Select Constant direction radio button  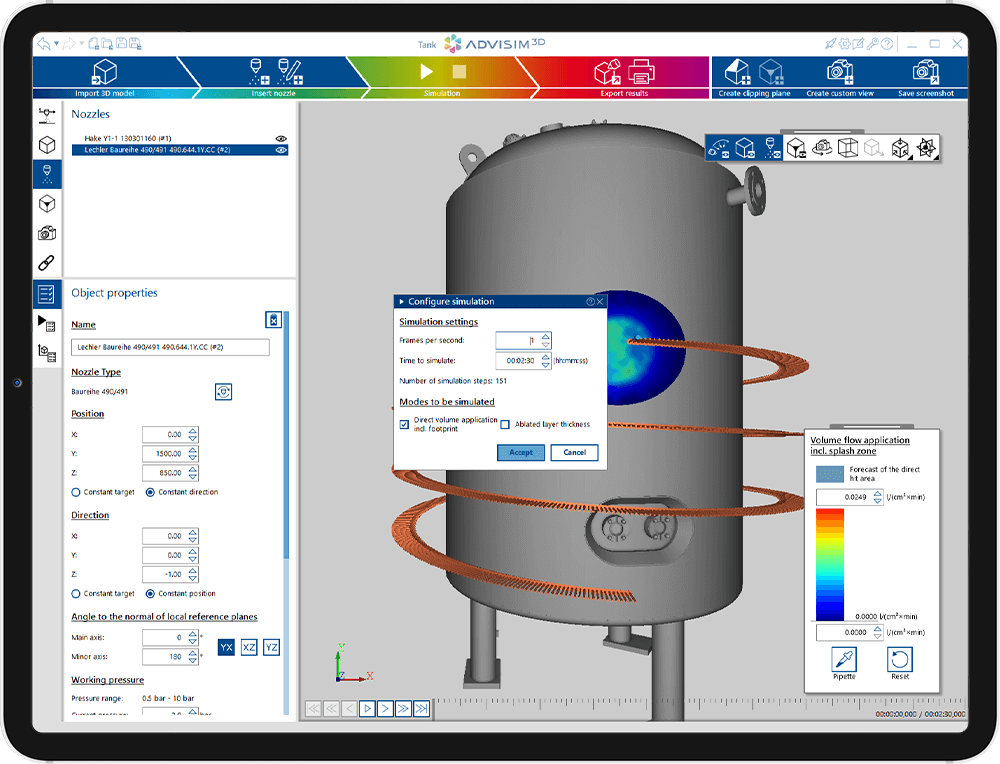point(150,492)
